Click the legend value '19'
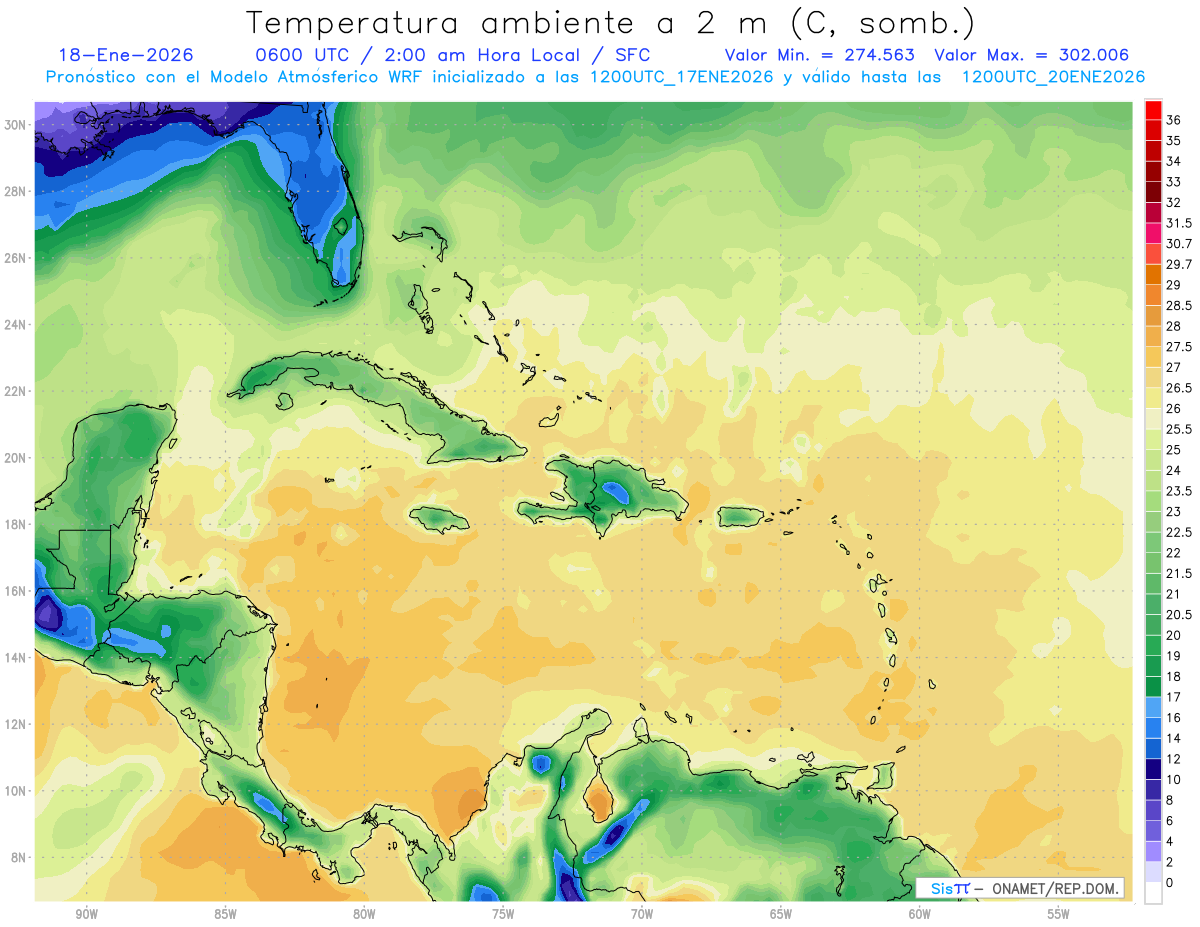The image size is (1200, 927). point(1174,656)
